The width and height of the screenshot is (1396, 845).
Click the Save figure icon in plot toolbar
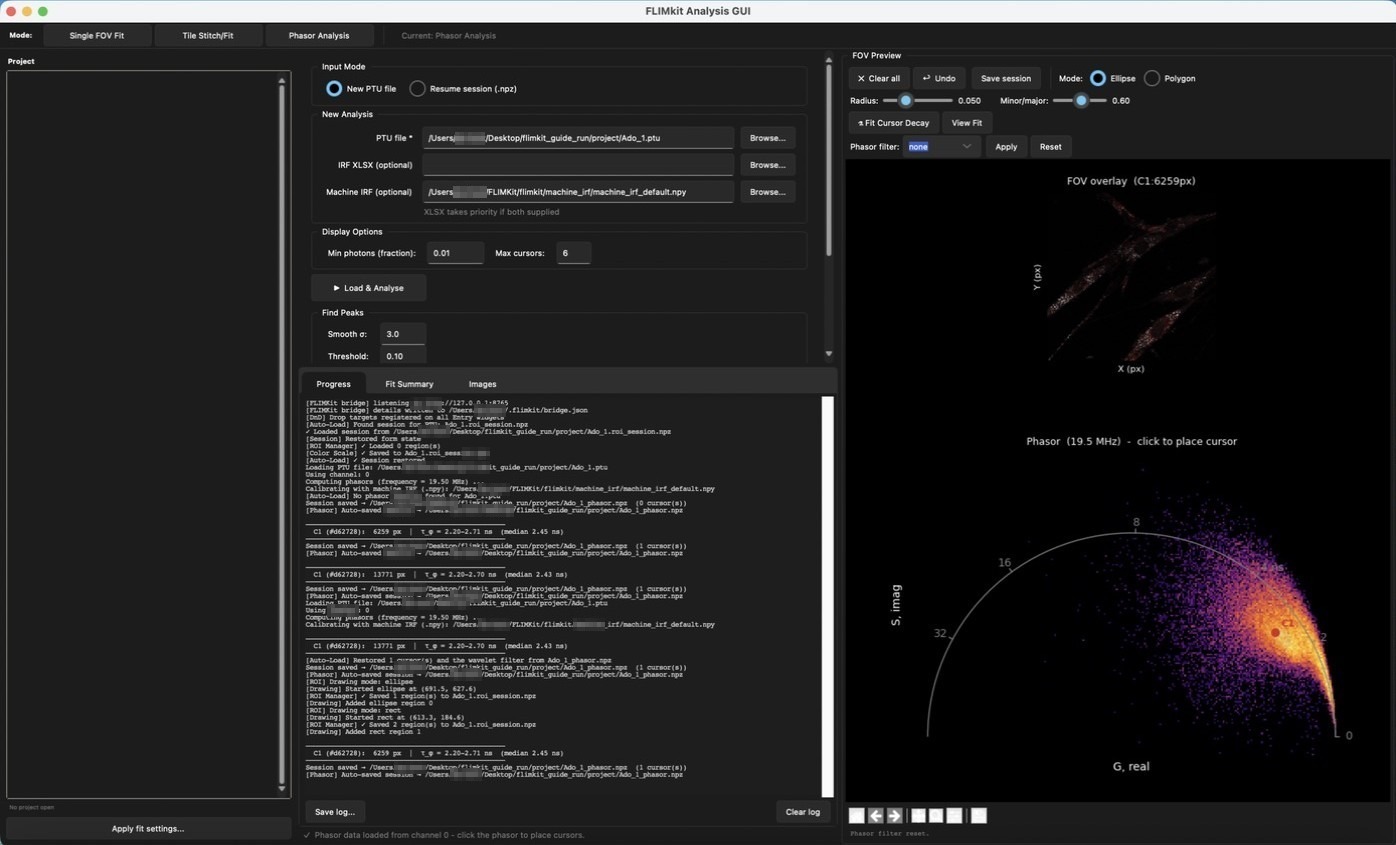[979, 816]
